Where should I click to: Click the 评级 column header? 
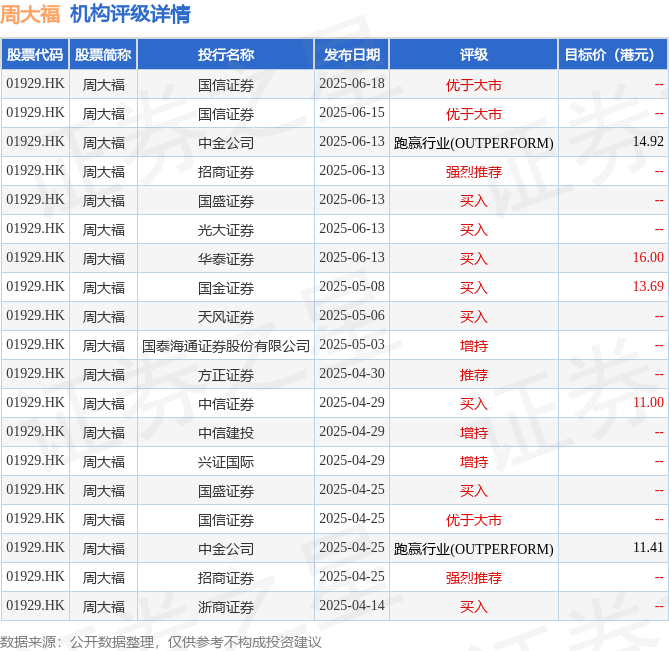click(x=474, y=55)
